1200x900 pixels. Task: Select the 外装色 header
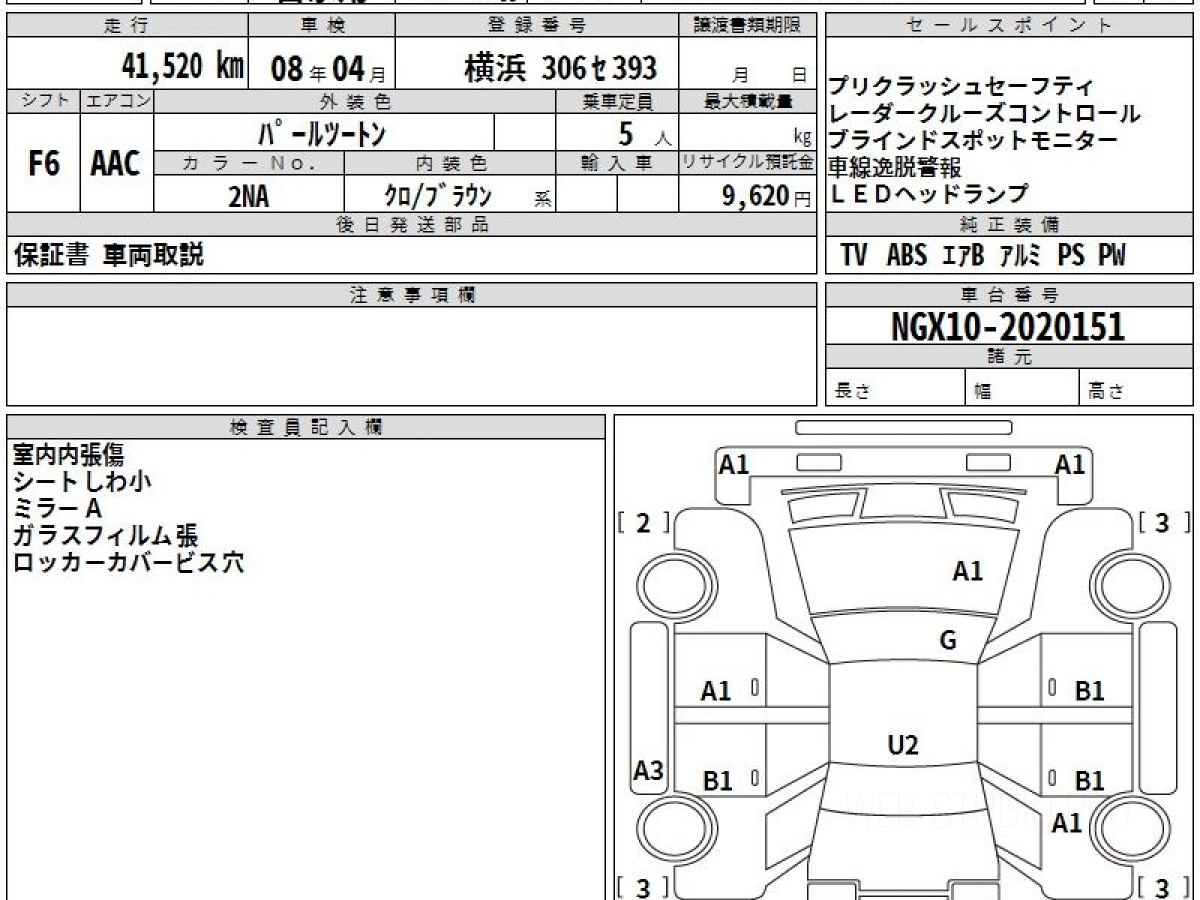tap(355, 101)
